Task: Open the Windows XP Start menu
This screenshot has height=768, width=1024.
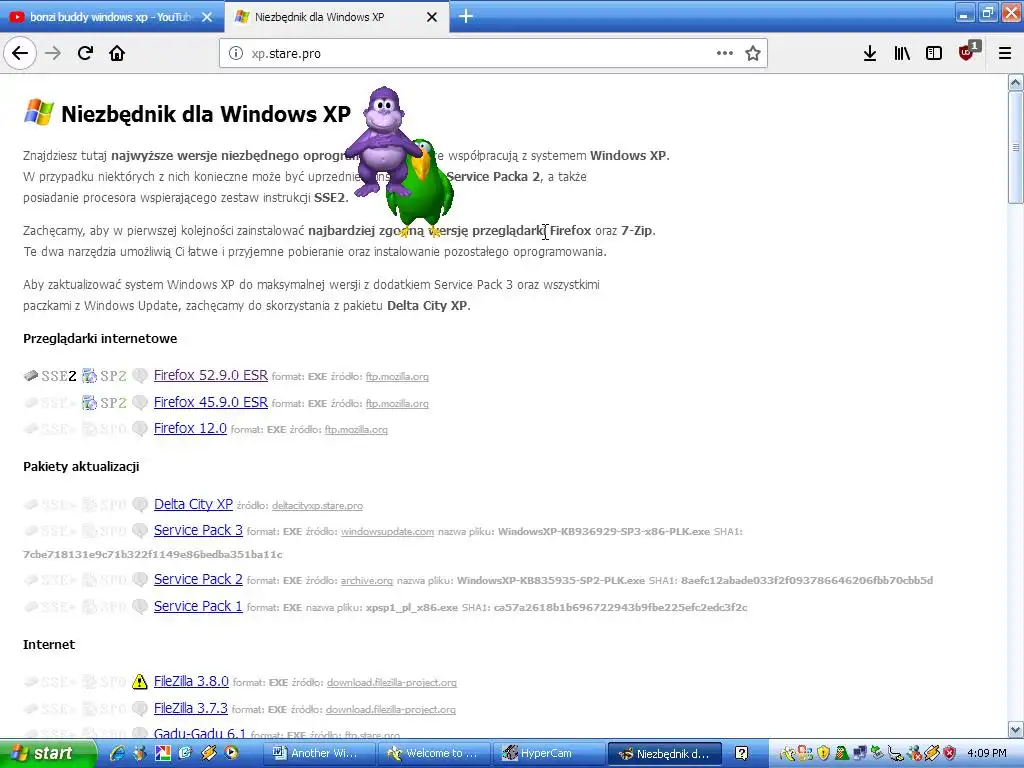Action: 48,753
